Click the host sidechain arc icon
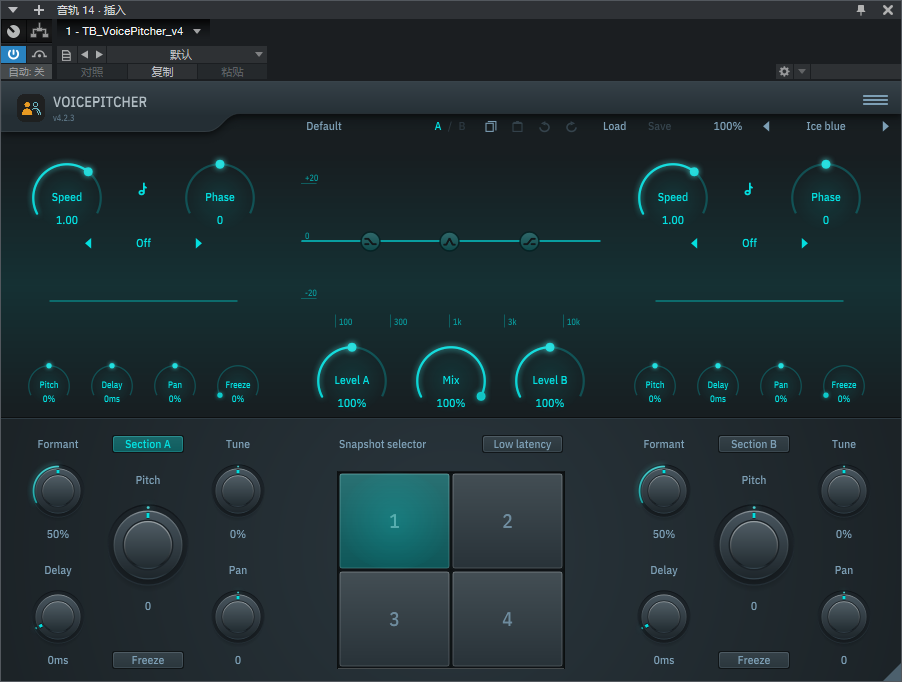 (x=39, y=55)
